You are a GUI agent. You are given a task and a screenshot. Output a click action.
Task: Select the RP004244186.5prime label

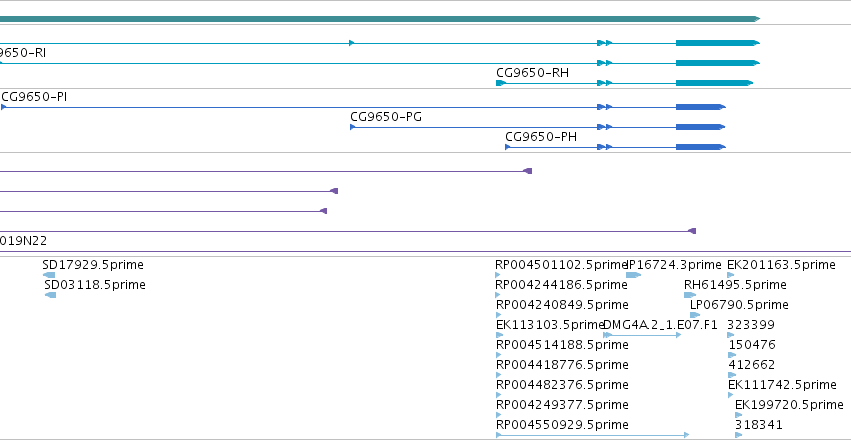point(562,285)
